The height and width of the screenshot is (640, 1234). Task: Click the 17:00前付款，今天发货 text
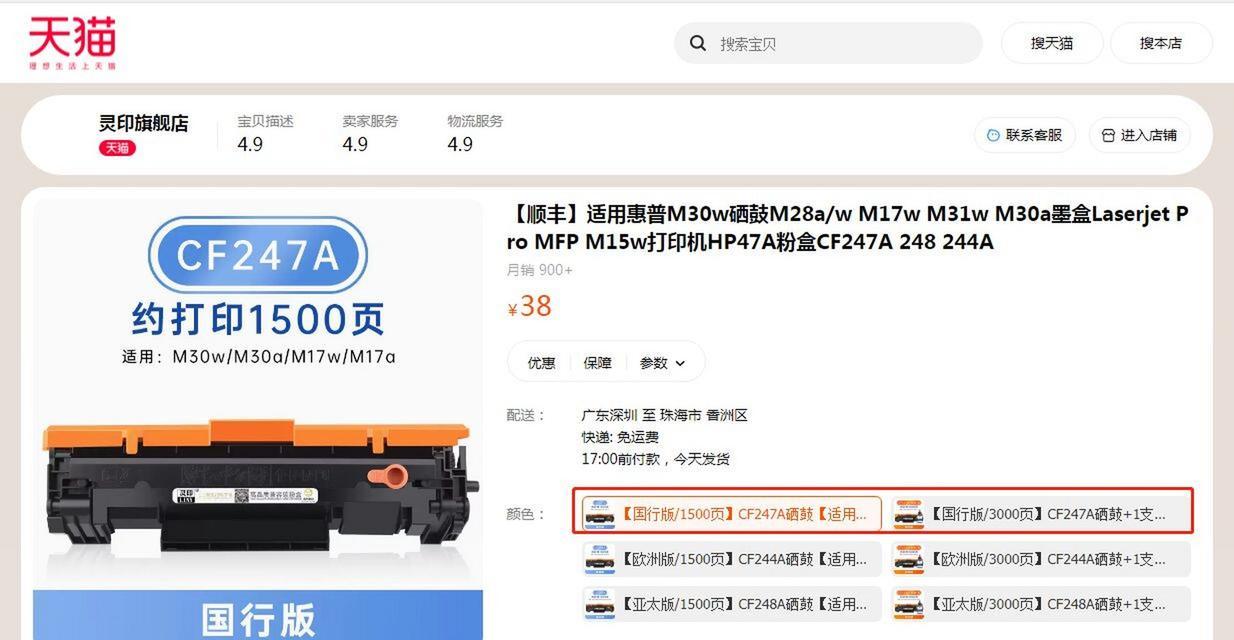(656, 459)
